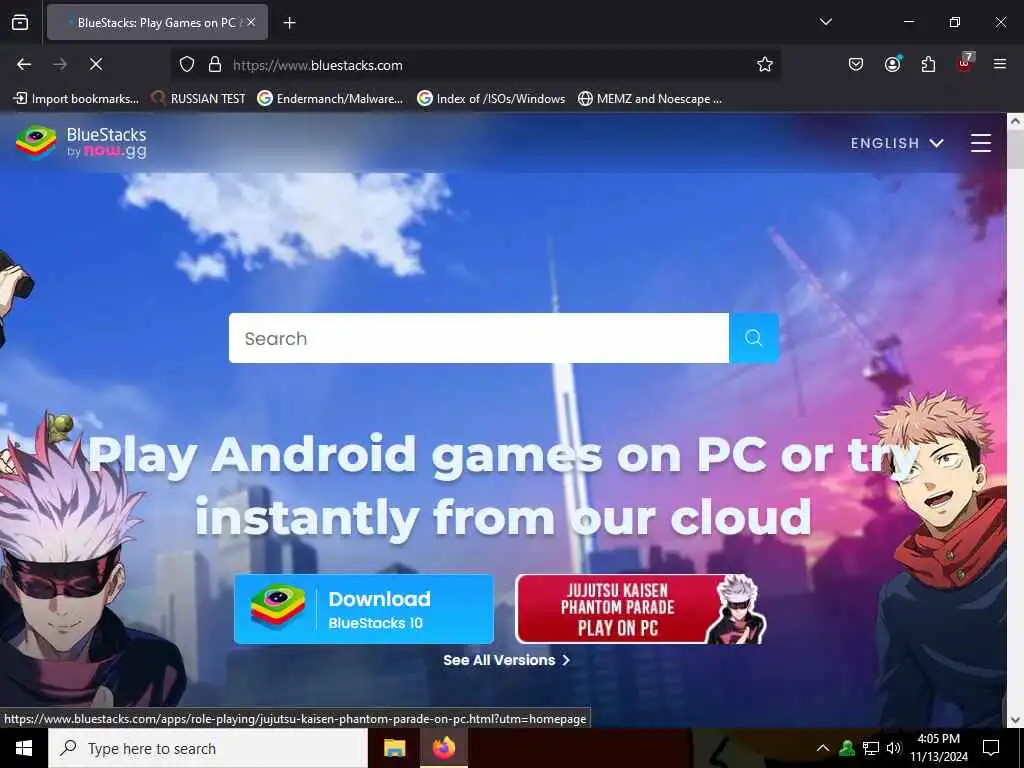Click into the site Search field
The width and height of the screenshot is (1024, 768).
479,338
